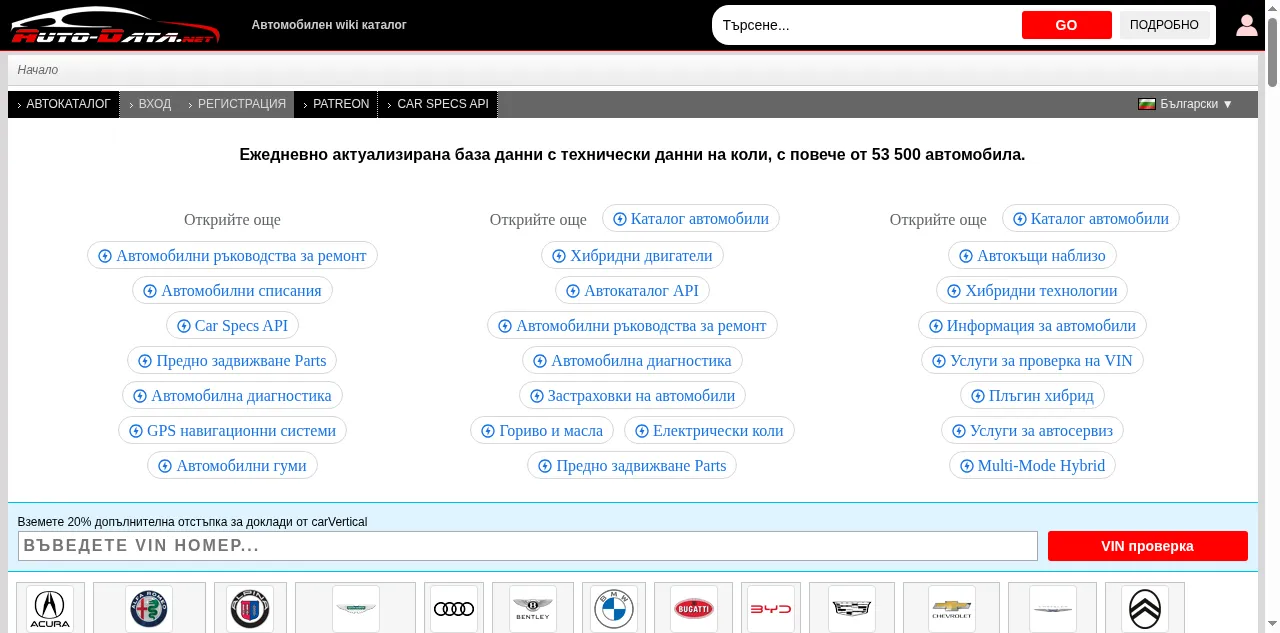Image resolution: width=1280 pixels, height=633 pixels.
Task: Open the Aston Martin brand logo
Action: coord(355,609)
